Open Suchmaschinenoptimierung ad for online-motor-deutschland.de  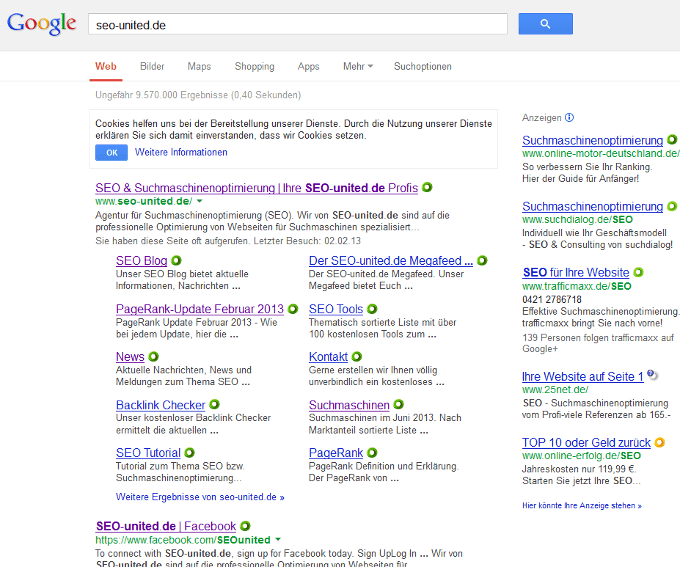(x=592, y=141)
